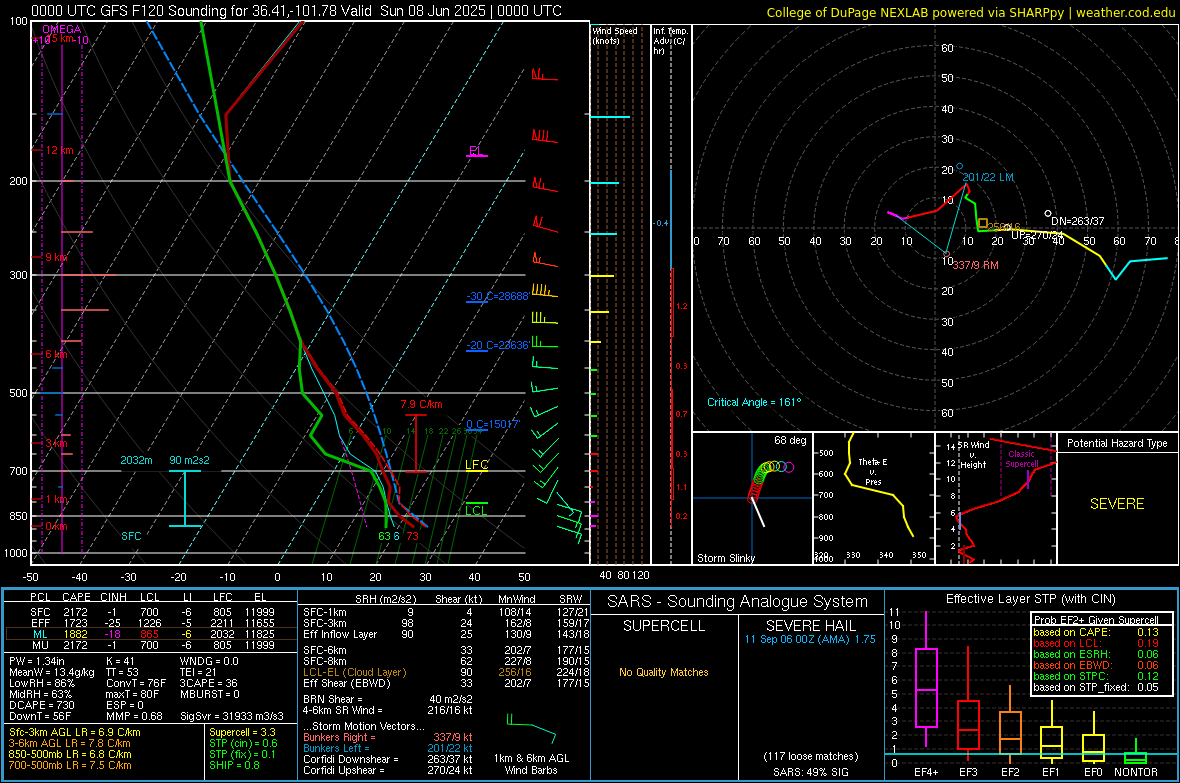Click the SFC-1km shear row

pyautogui.click(x=446, y=612)
